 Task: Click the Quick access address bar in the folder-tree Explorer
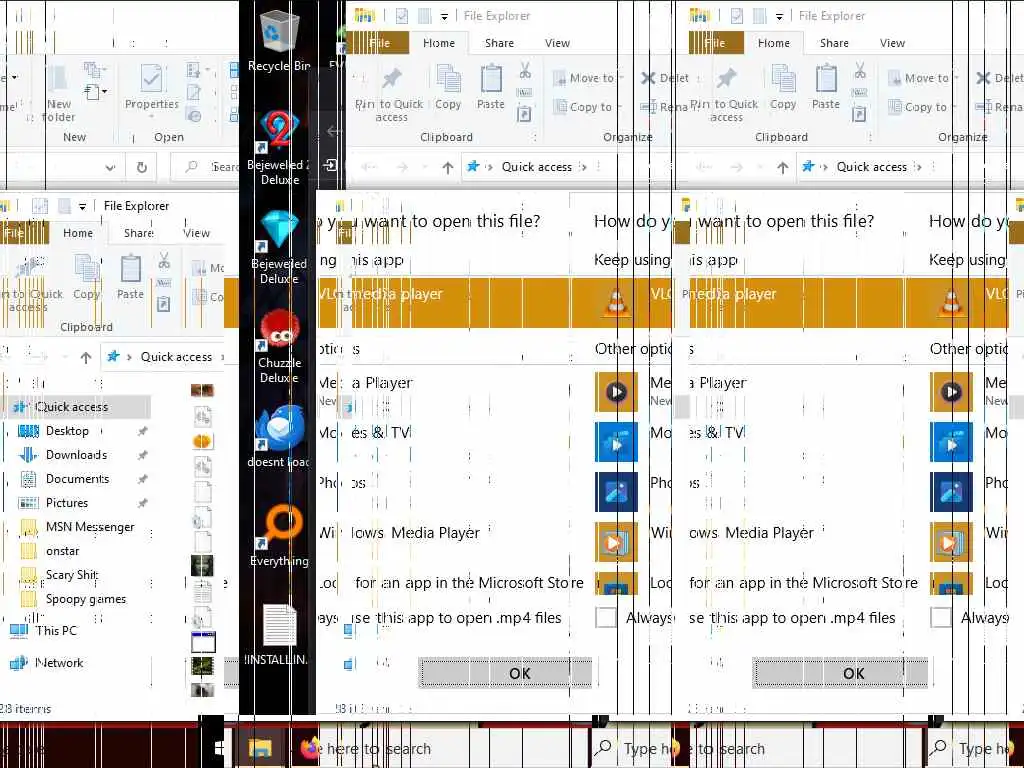point(162,357)
